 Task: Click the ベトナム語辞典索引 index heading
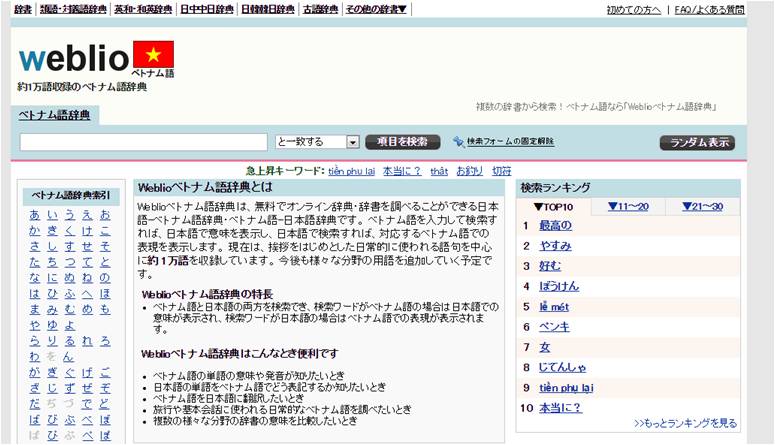[x=71, y=195]
